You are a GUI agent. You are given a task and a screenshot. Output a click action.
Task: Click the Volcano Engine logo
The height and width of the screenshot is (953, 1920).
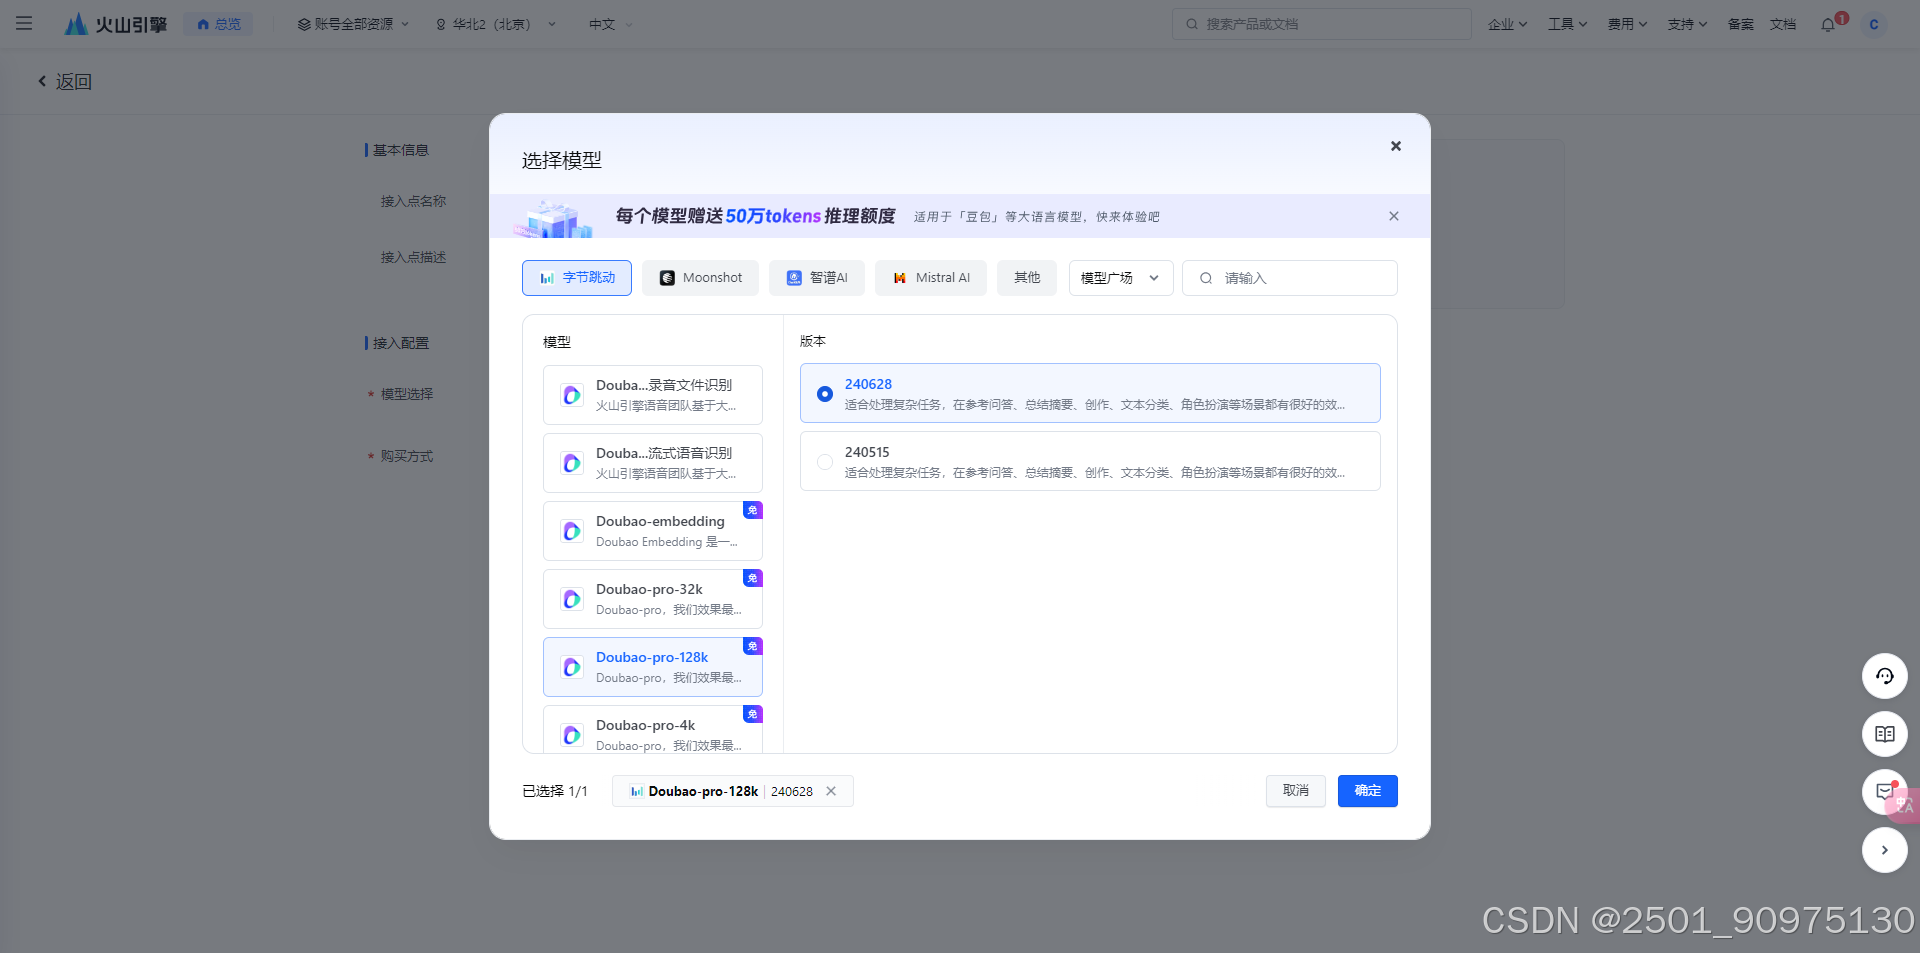[116, 24]
